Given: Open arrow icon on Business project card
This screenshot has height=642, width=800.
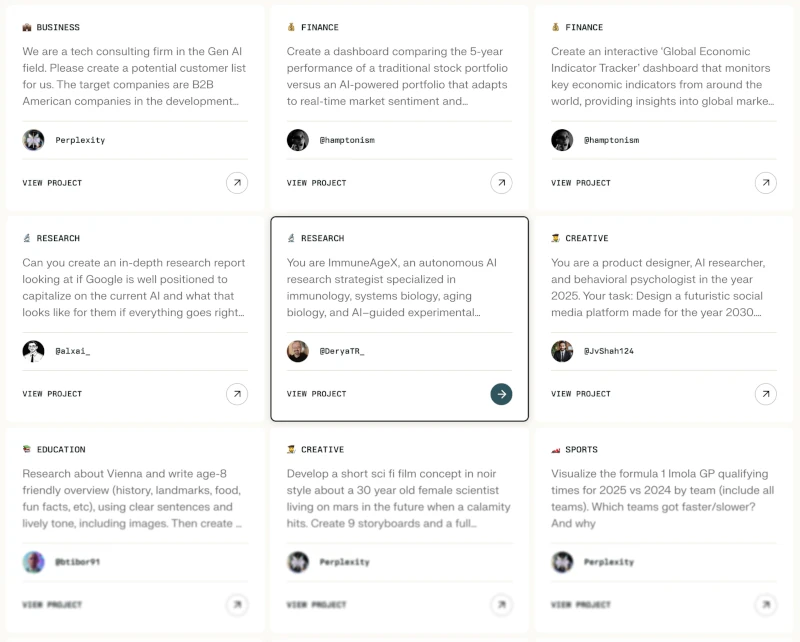Looking at the screenshot, I should (x=237, y=183).
